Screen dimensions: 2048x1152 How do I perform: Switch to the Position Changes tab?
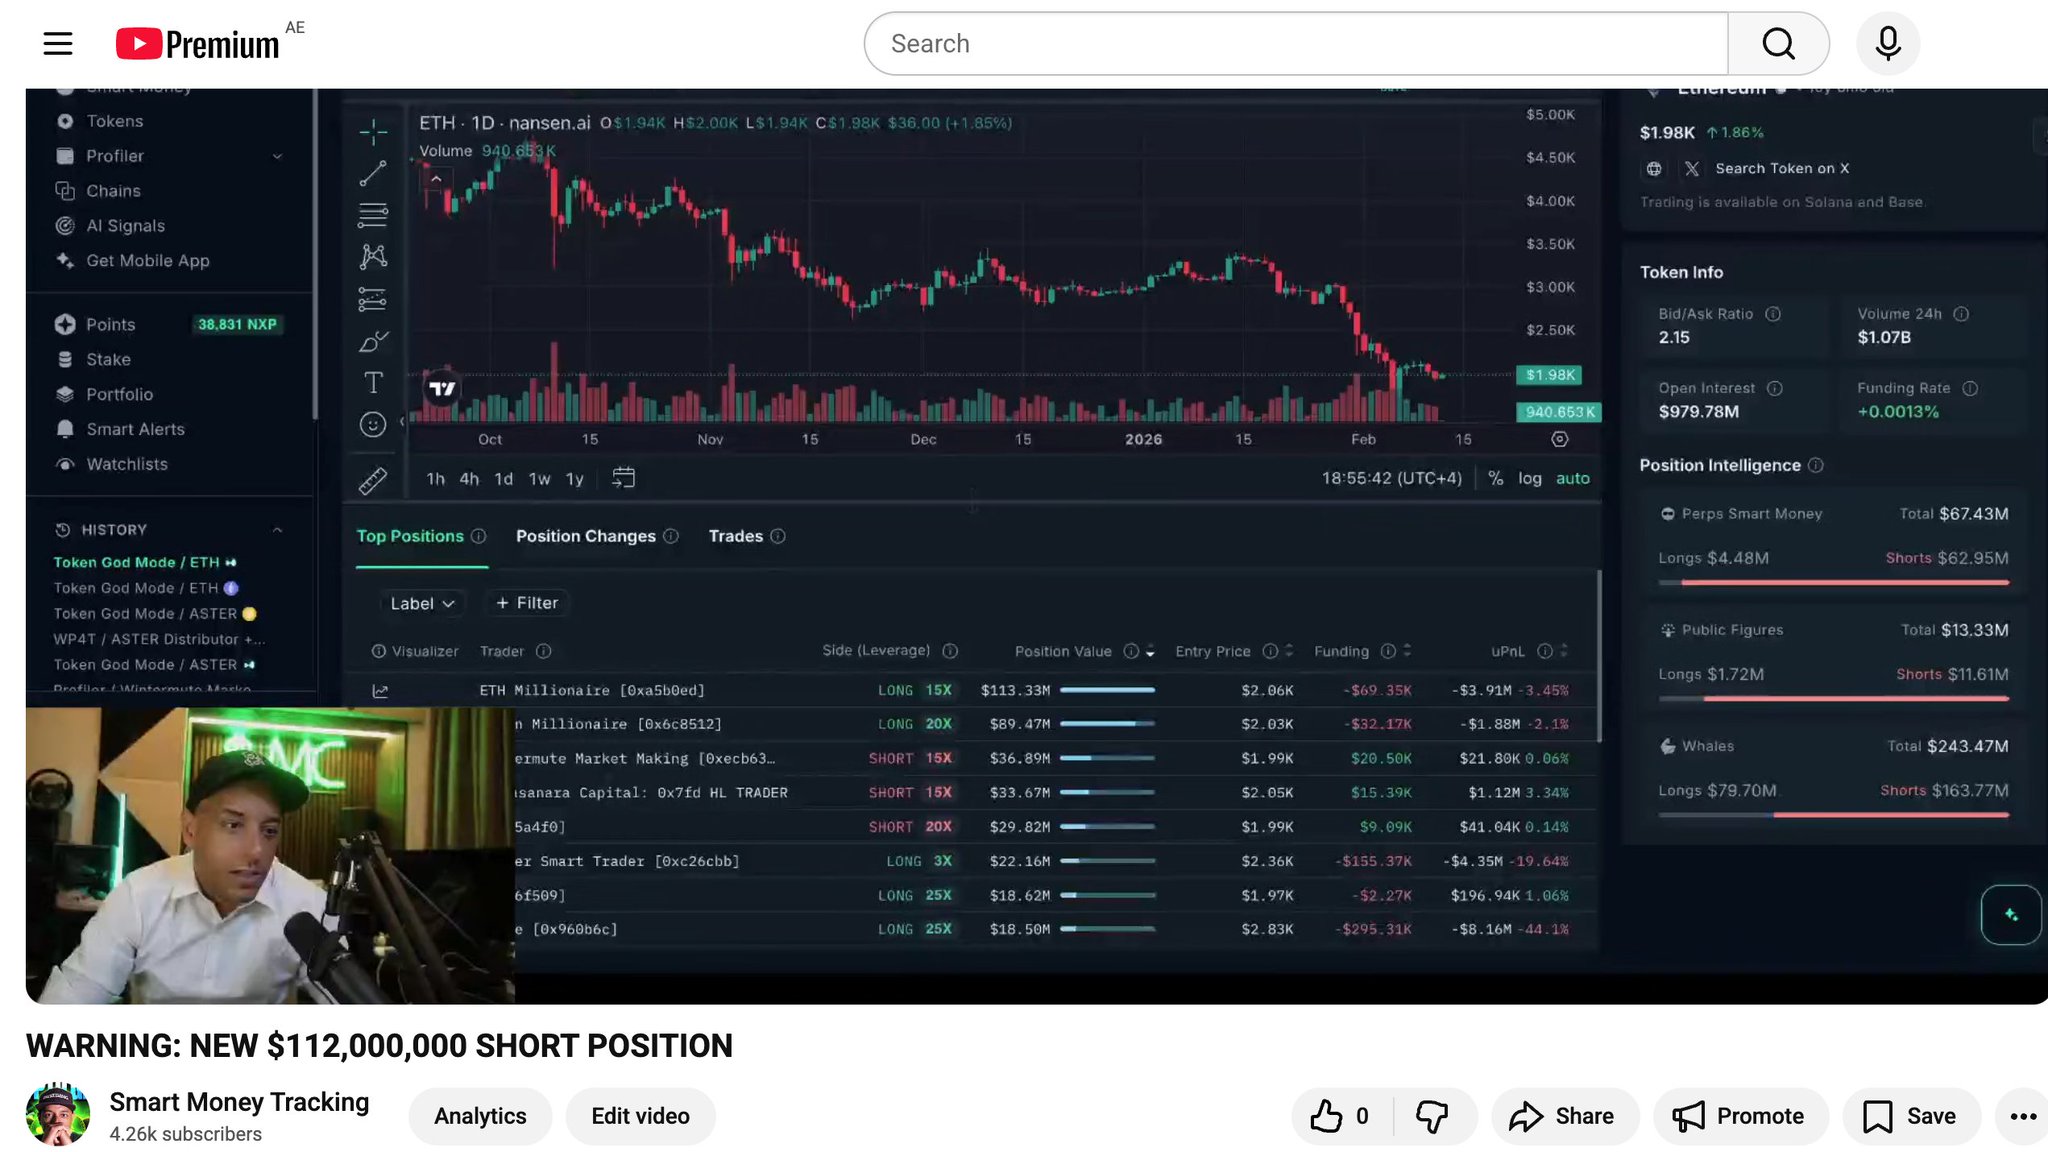pyautogui.click(x=586, y=537)
